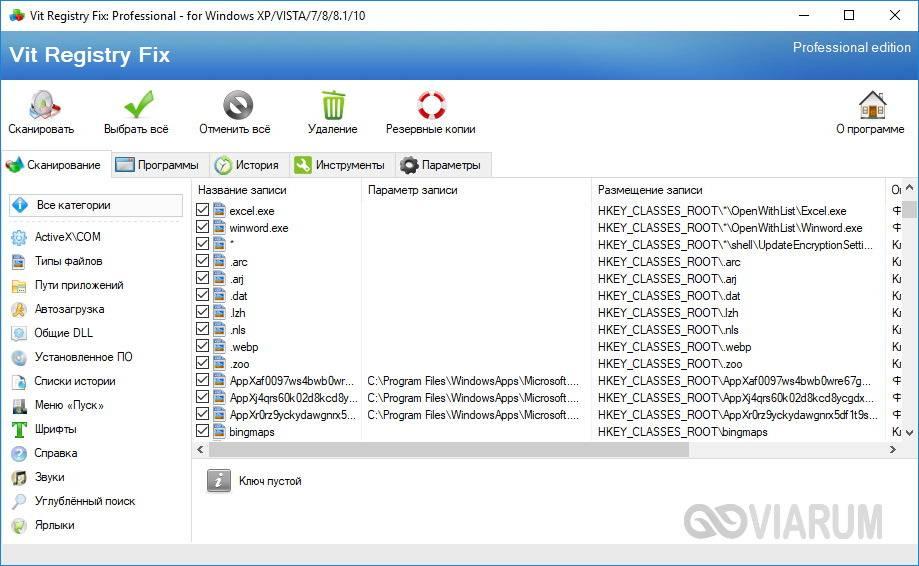
Task: Select the Справка category
Action: coord(45,454)
